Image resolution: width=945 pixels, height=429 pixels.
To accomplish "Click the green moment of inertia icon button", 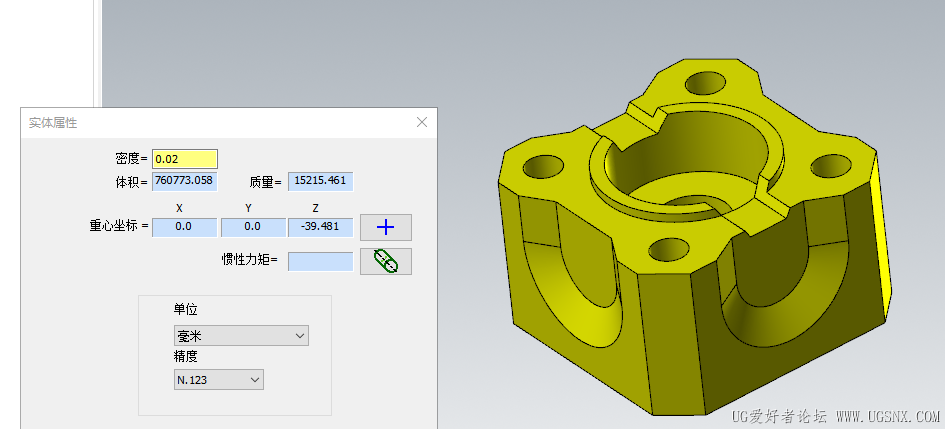I will click(x=386, y=261).
